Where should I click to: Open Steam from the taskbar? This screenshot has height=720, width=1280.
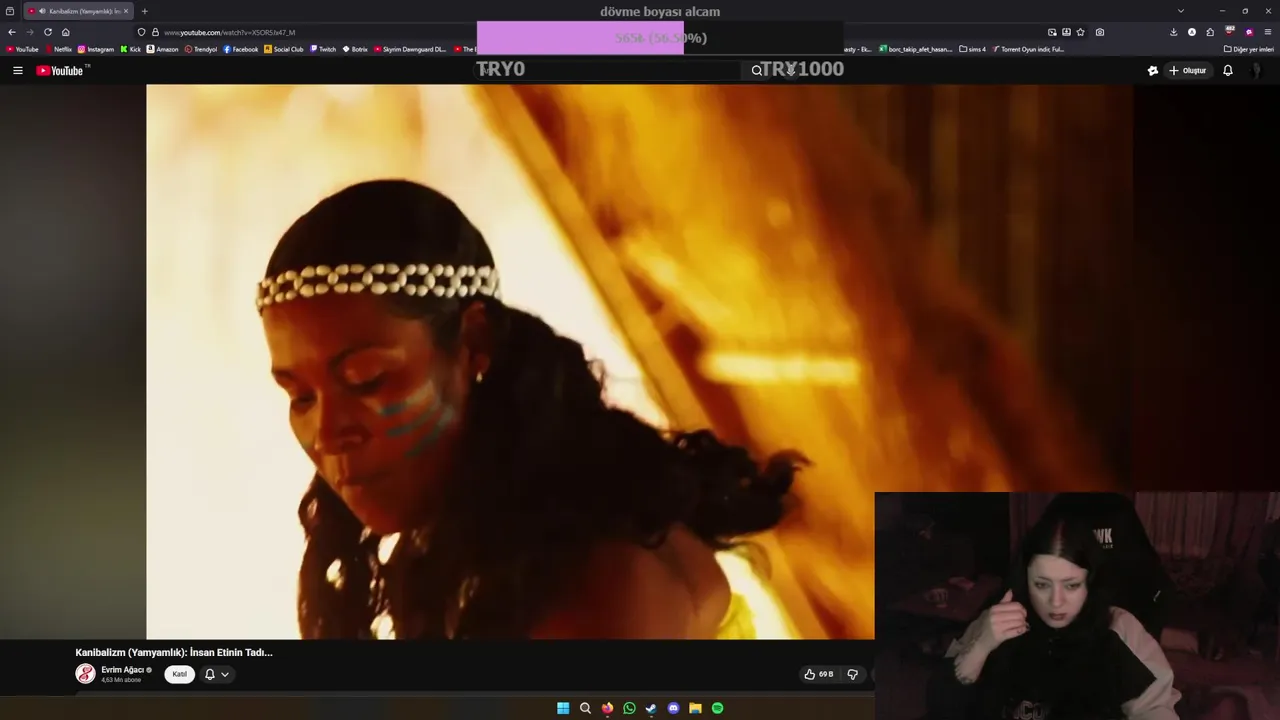[651, 708]
